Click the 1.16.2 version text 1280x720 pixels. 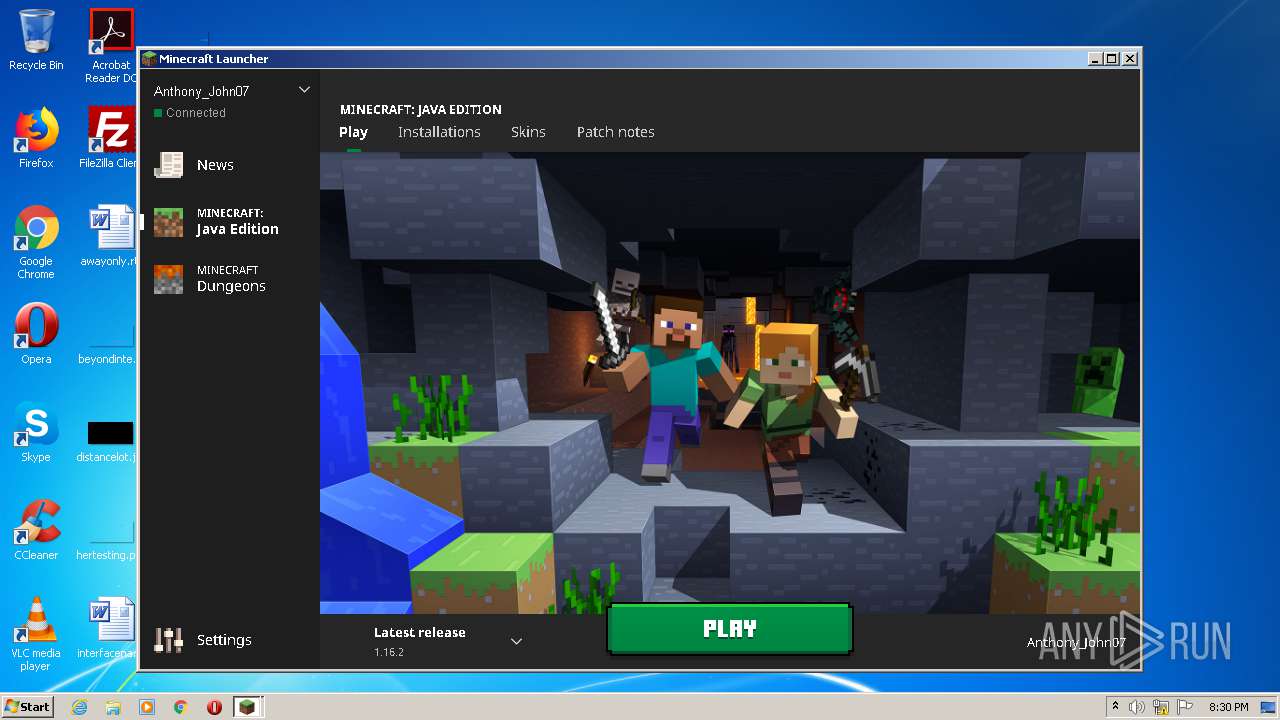tap(389, 652)
